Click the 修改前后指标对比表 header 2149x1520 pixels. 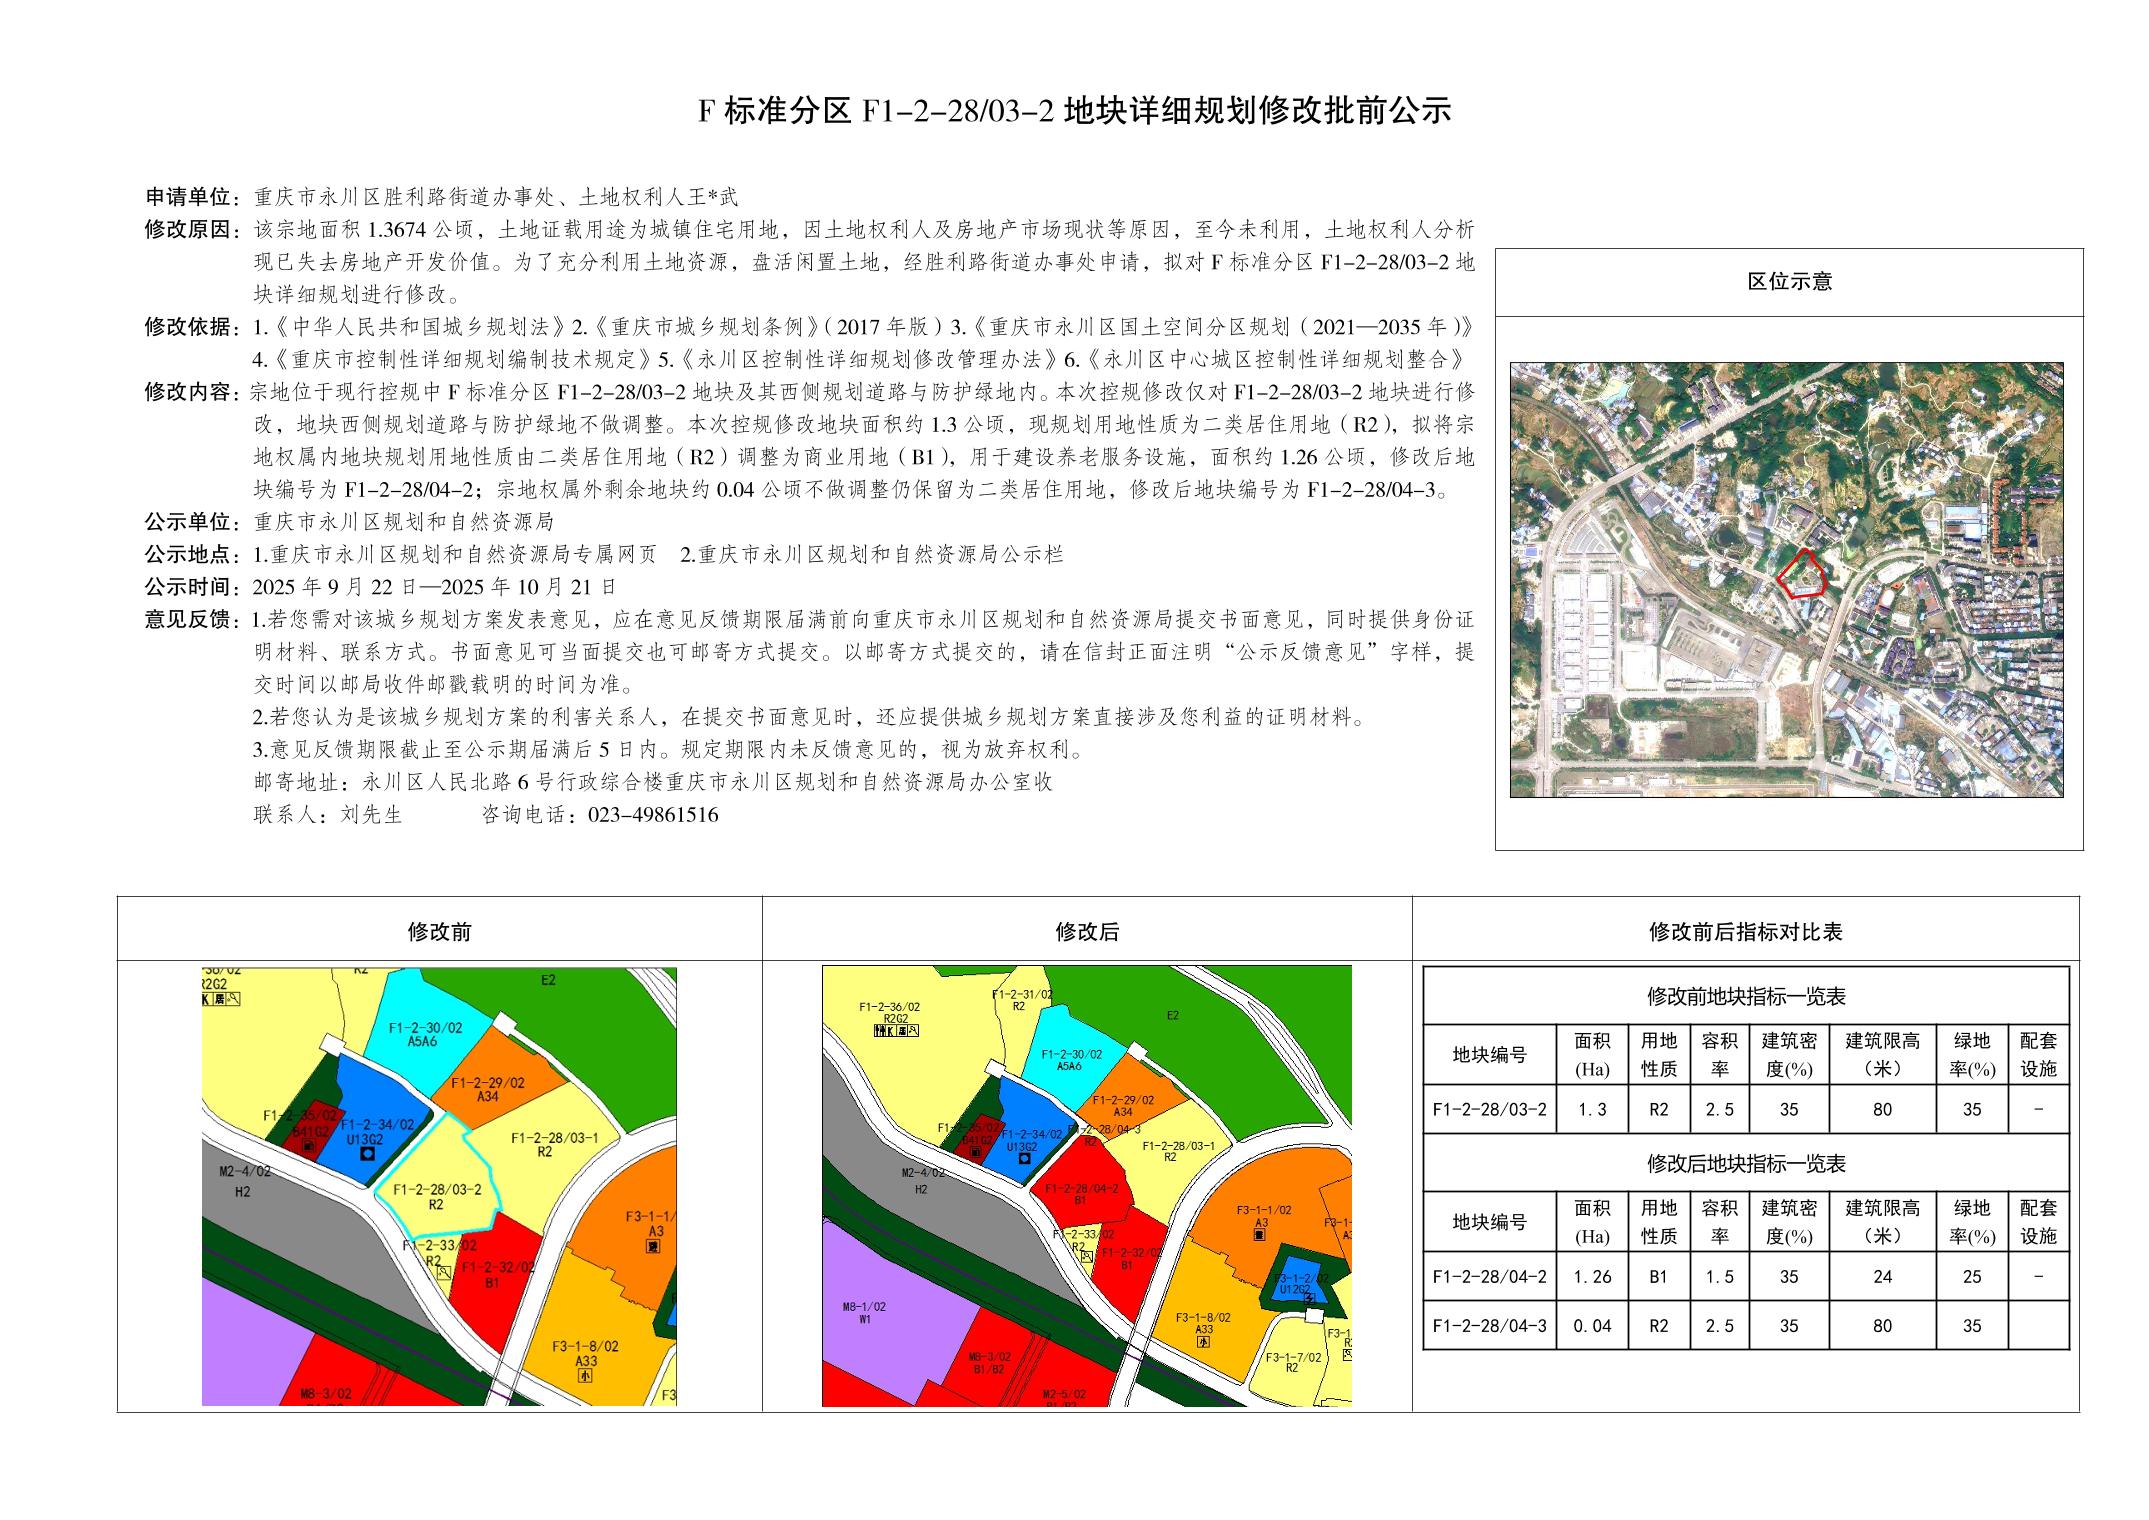point(1745,932)
